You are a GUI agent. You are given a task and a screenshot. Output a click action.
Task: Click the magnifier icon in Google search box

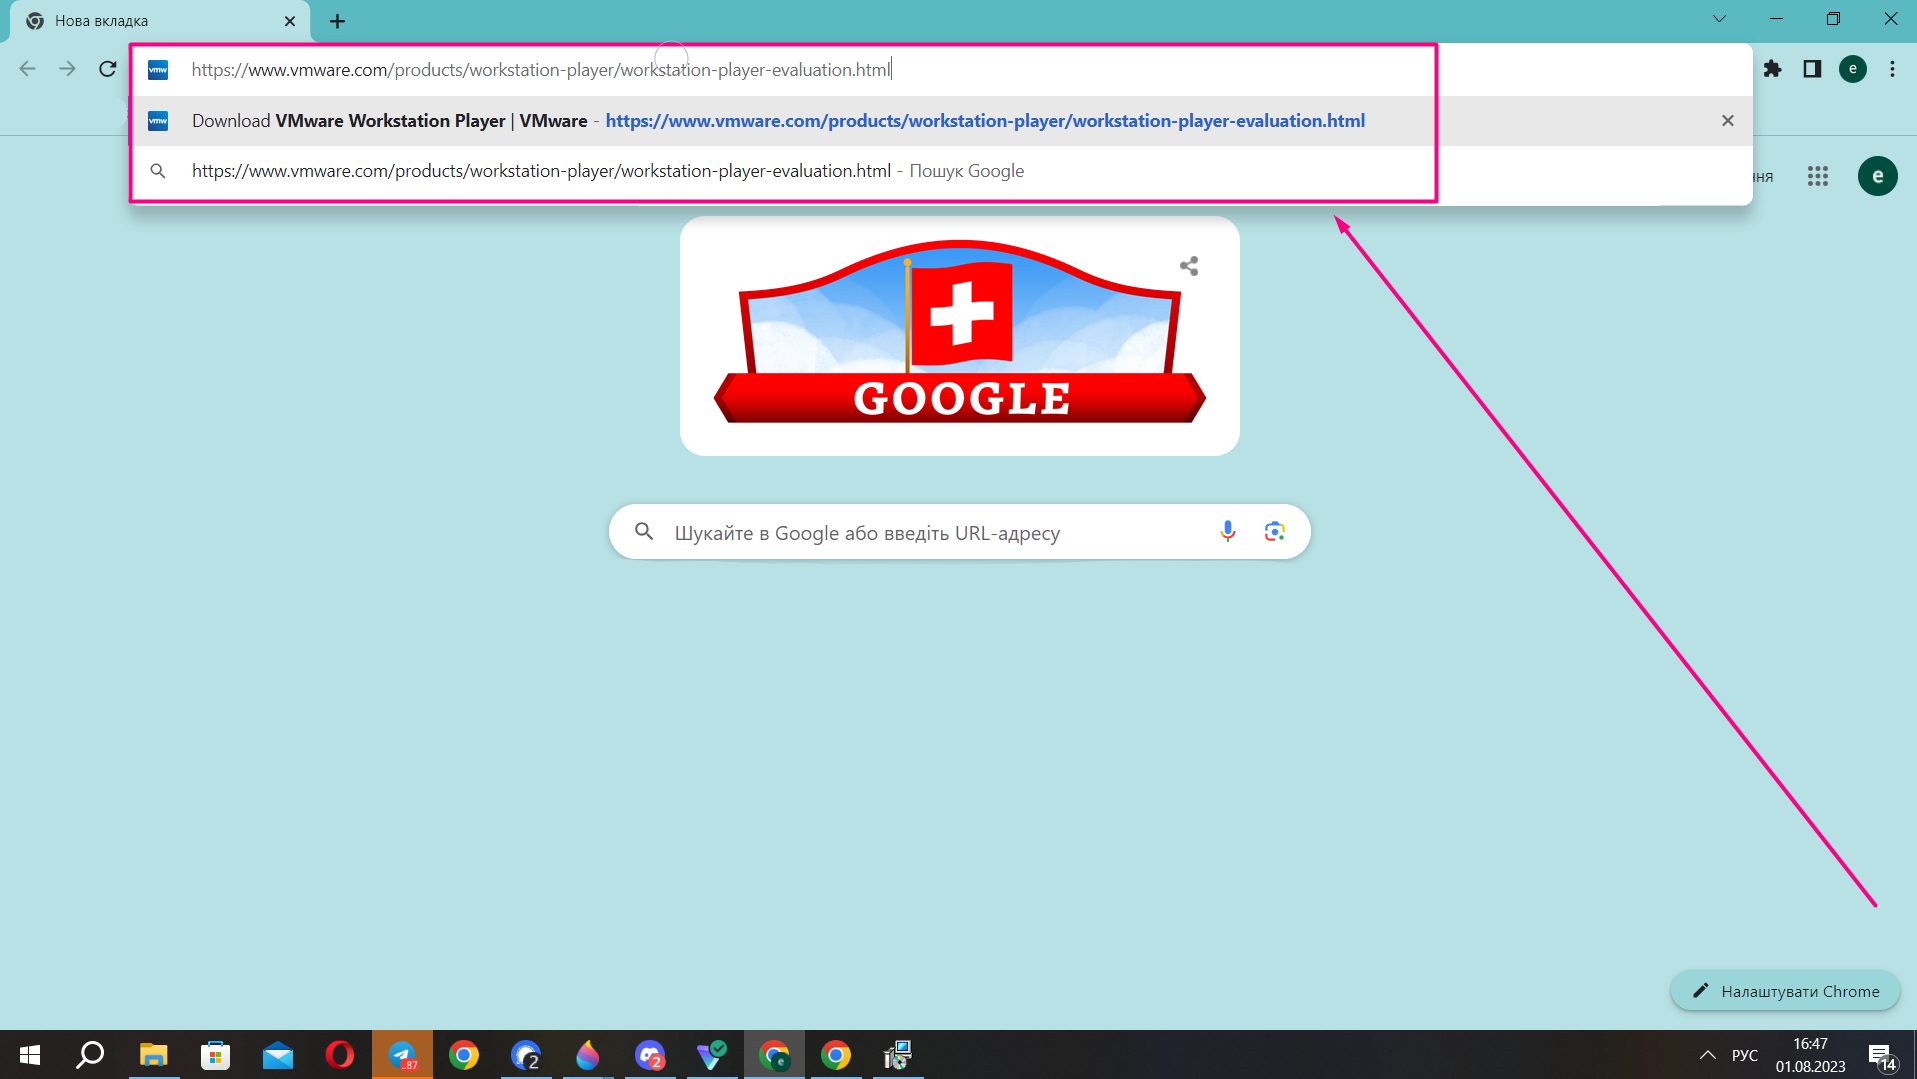(x=644, y=532)
